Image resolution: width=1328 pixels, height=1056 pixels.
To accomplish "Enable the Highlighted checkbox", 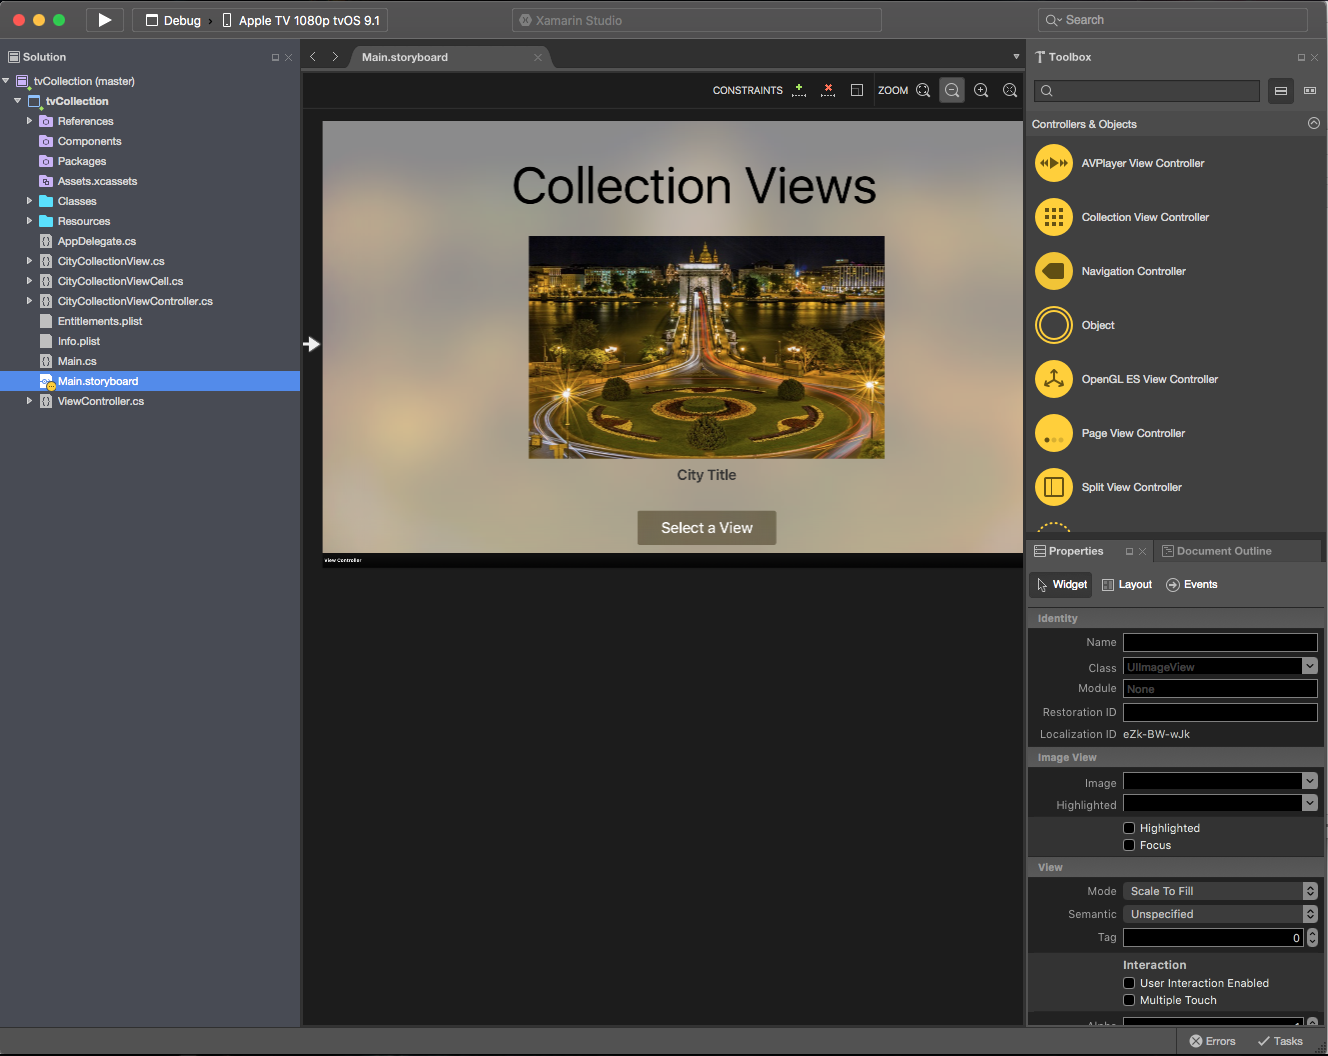I will click(1129, 827).
